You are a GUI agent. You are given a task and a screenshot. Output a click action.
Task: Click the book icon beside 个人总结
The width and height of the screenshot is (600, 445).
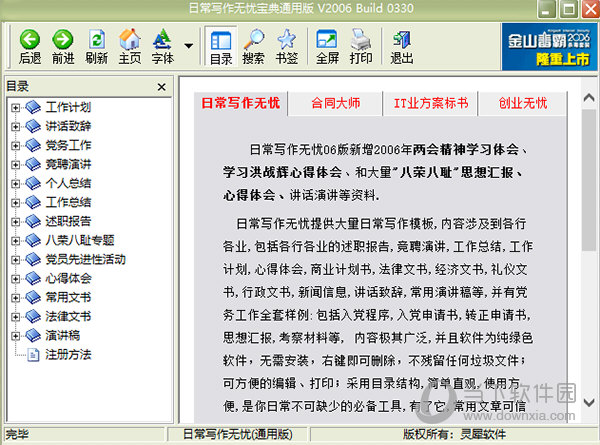[x=33, y=183]
